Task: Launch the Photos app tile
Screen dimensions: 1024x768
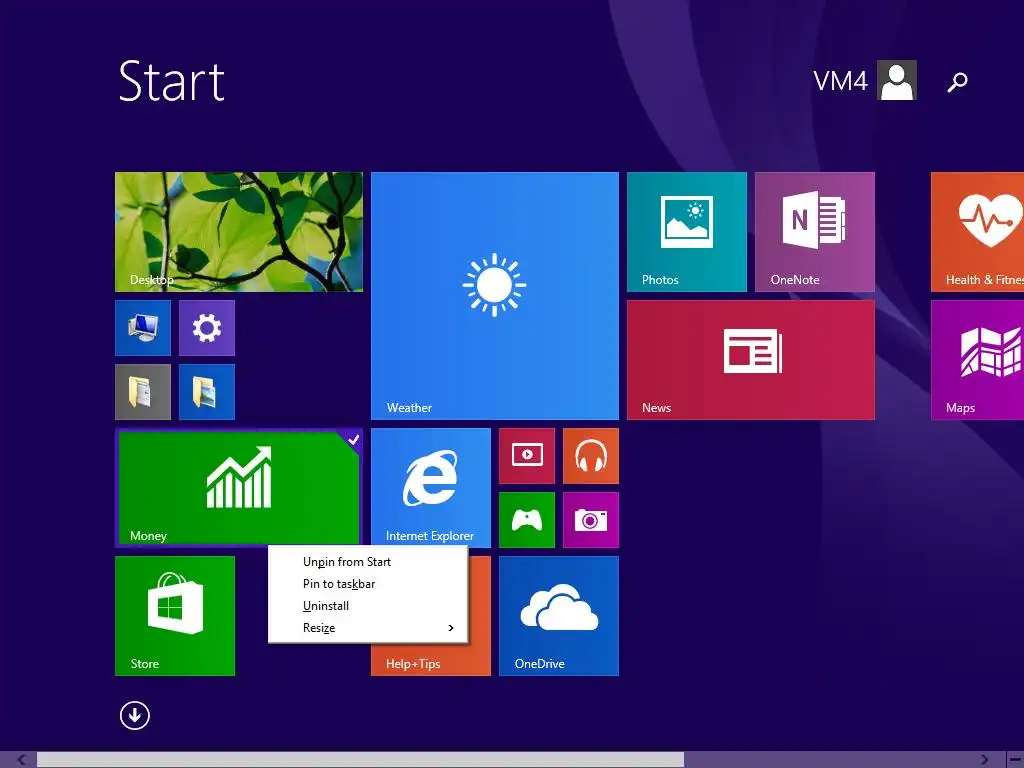Action: (x=686, y=232)
